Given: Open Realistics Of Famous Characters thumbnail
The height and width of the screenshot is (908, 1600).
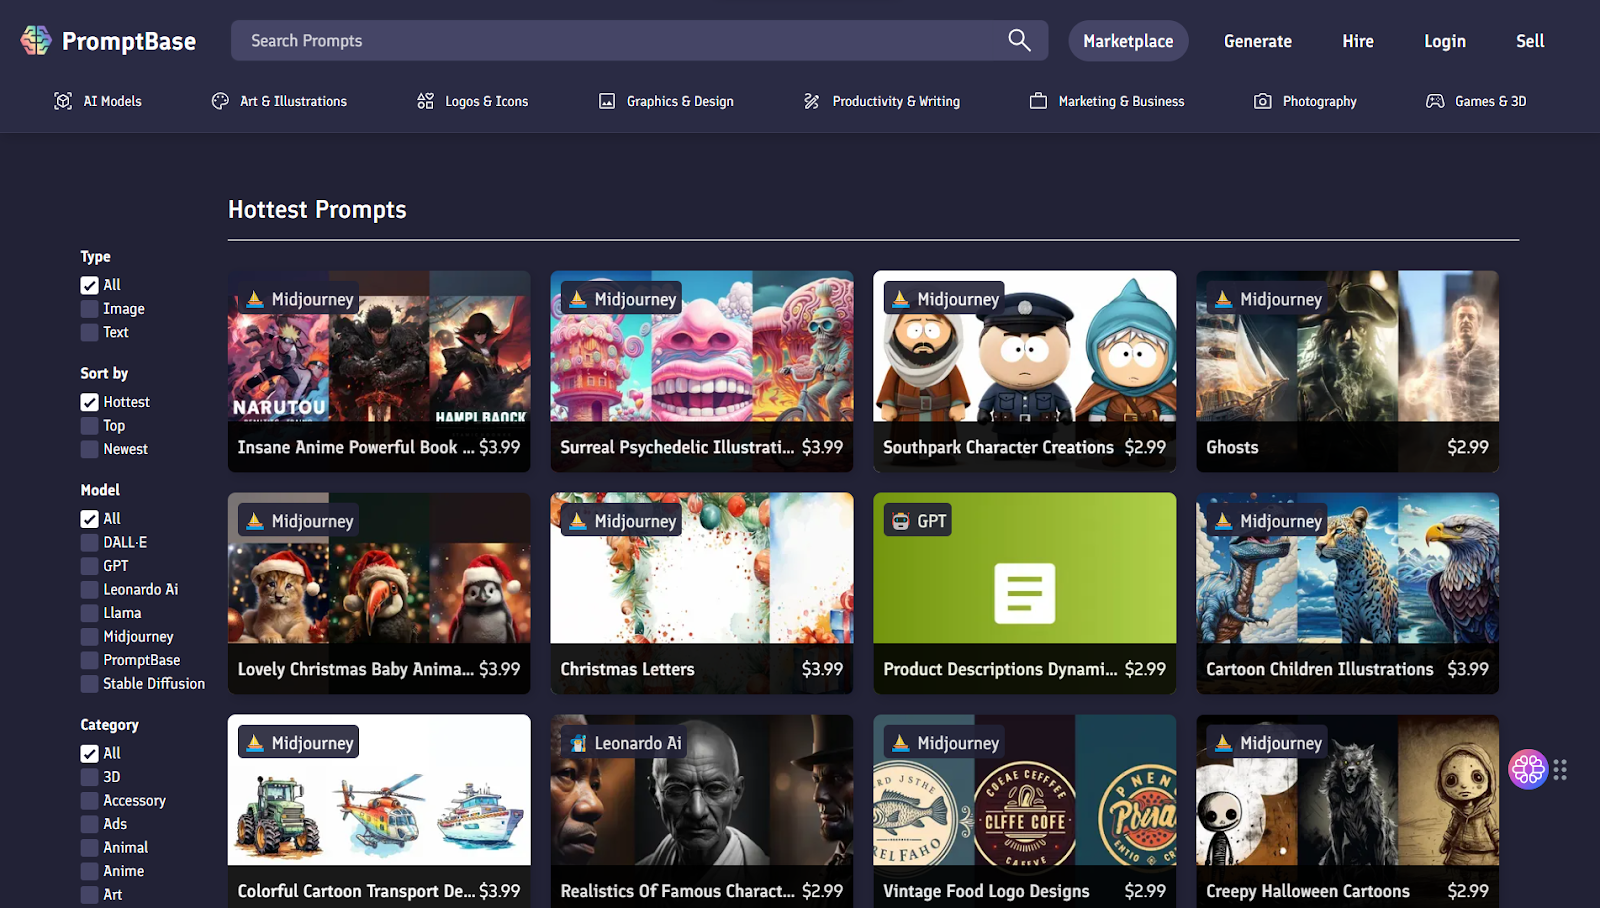Looking at the screenshot, I should (x=702, y=790).
